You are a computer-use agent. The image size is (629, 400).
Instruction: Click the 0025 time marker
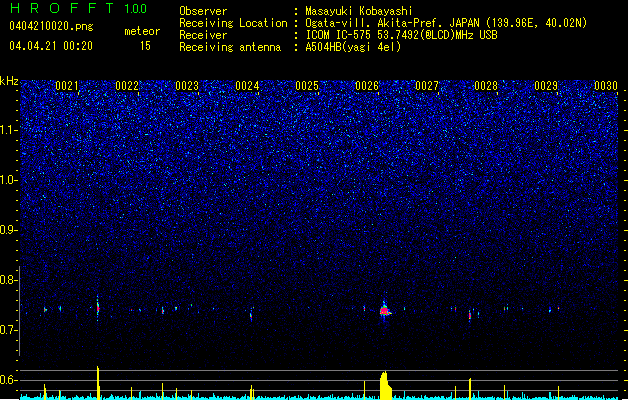pos(307,86)
